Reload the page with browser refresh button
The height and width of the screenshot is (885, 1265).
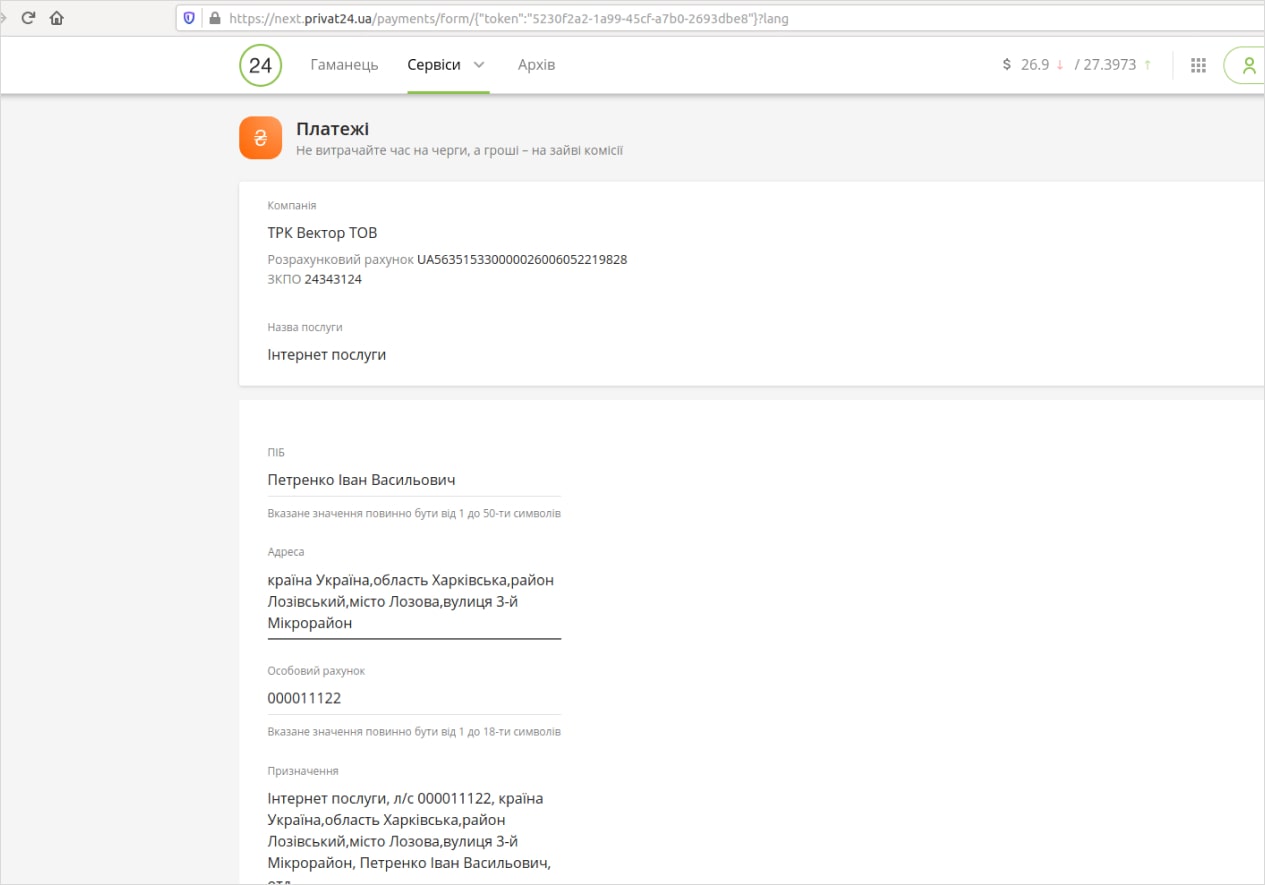point(29,18)
